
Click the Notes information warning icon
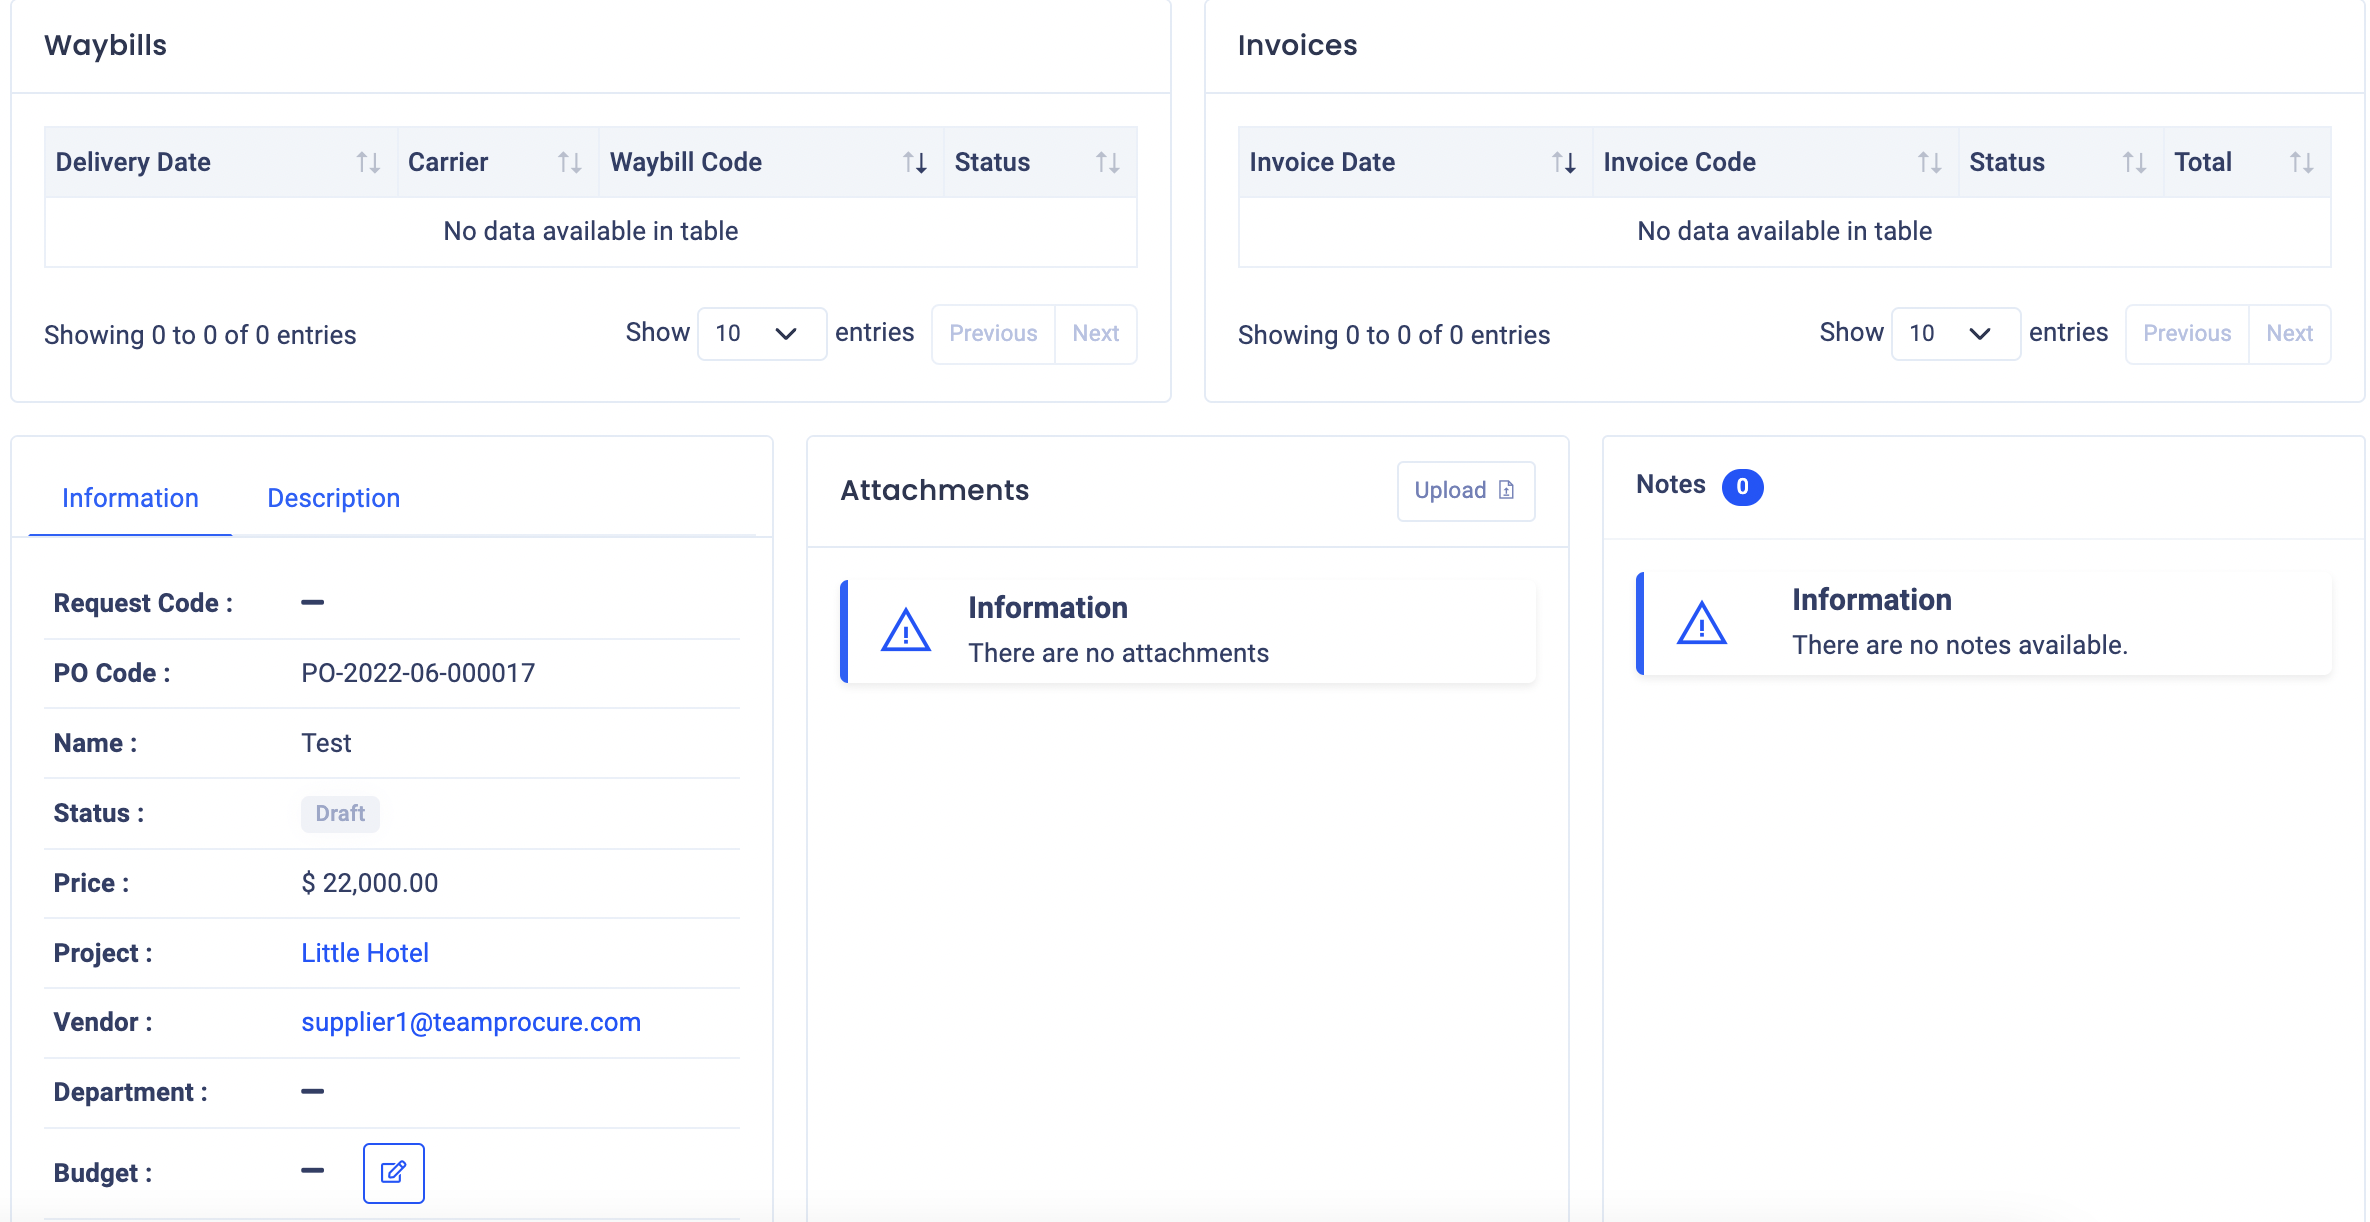[1702, 623]
